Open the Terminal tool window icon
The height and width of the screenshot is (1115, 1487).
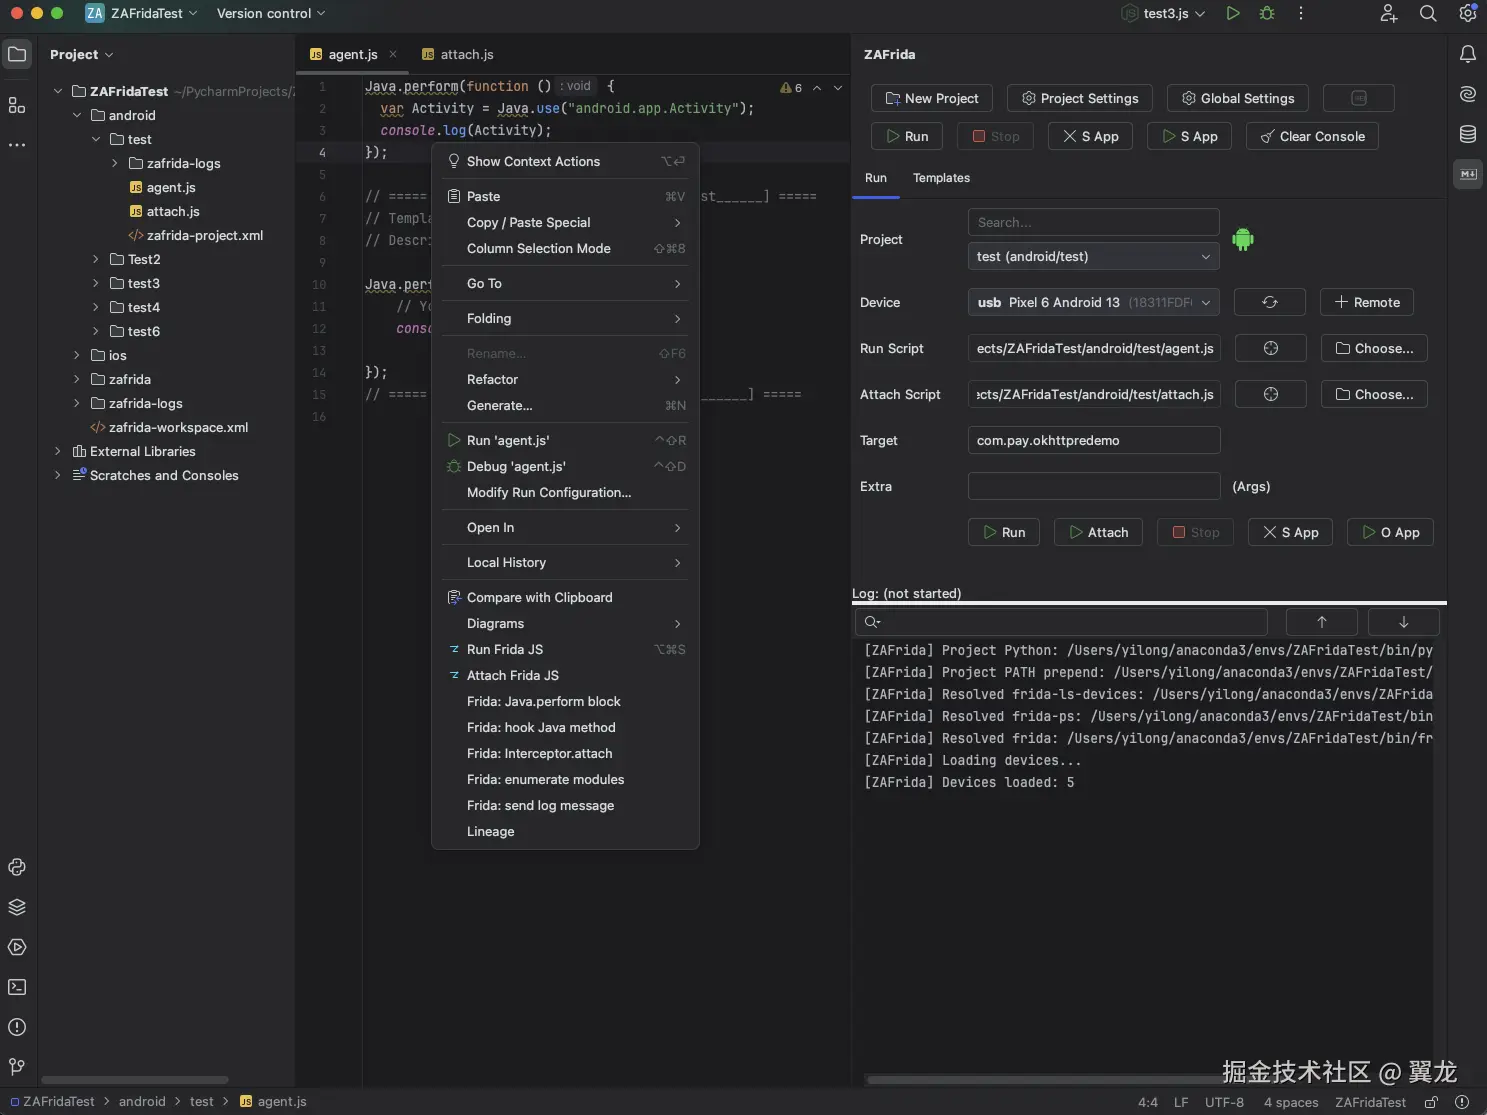coord(17,987)
